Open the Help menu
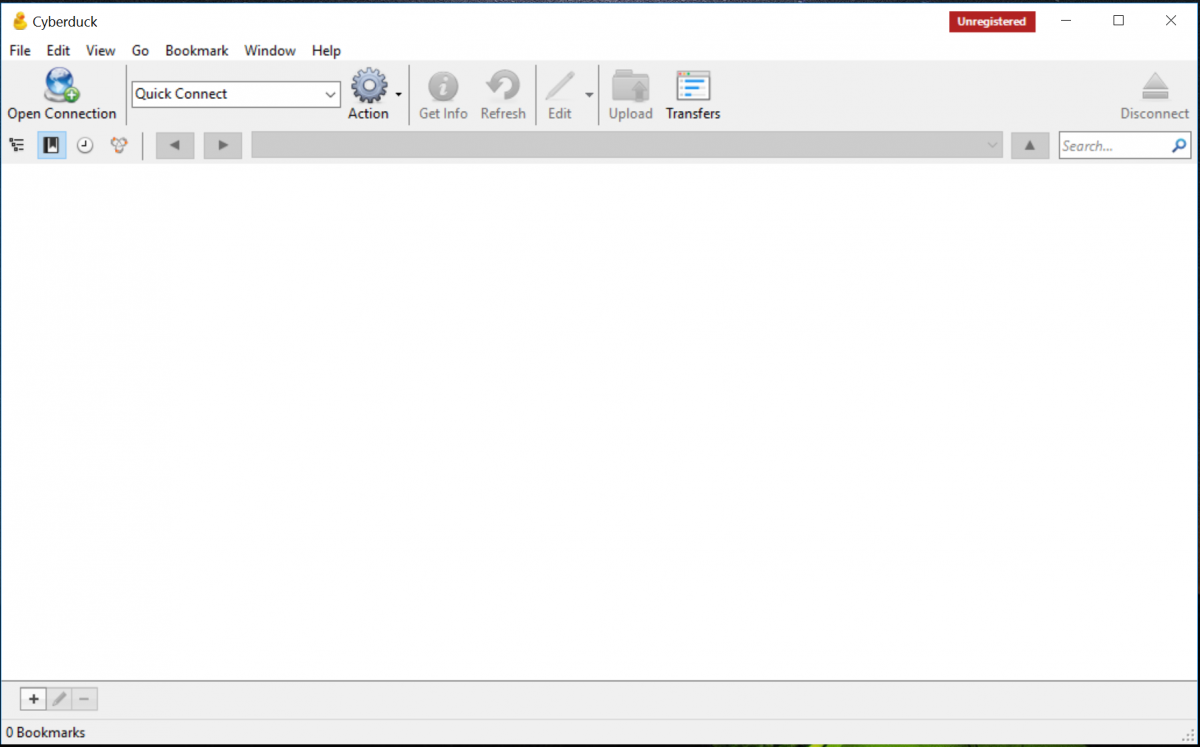 pyautogui.click(x=326, y=50)
